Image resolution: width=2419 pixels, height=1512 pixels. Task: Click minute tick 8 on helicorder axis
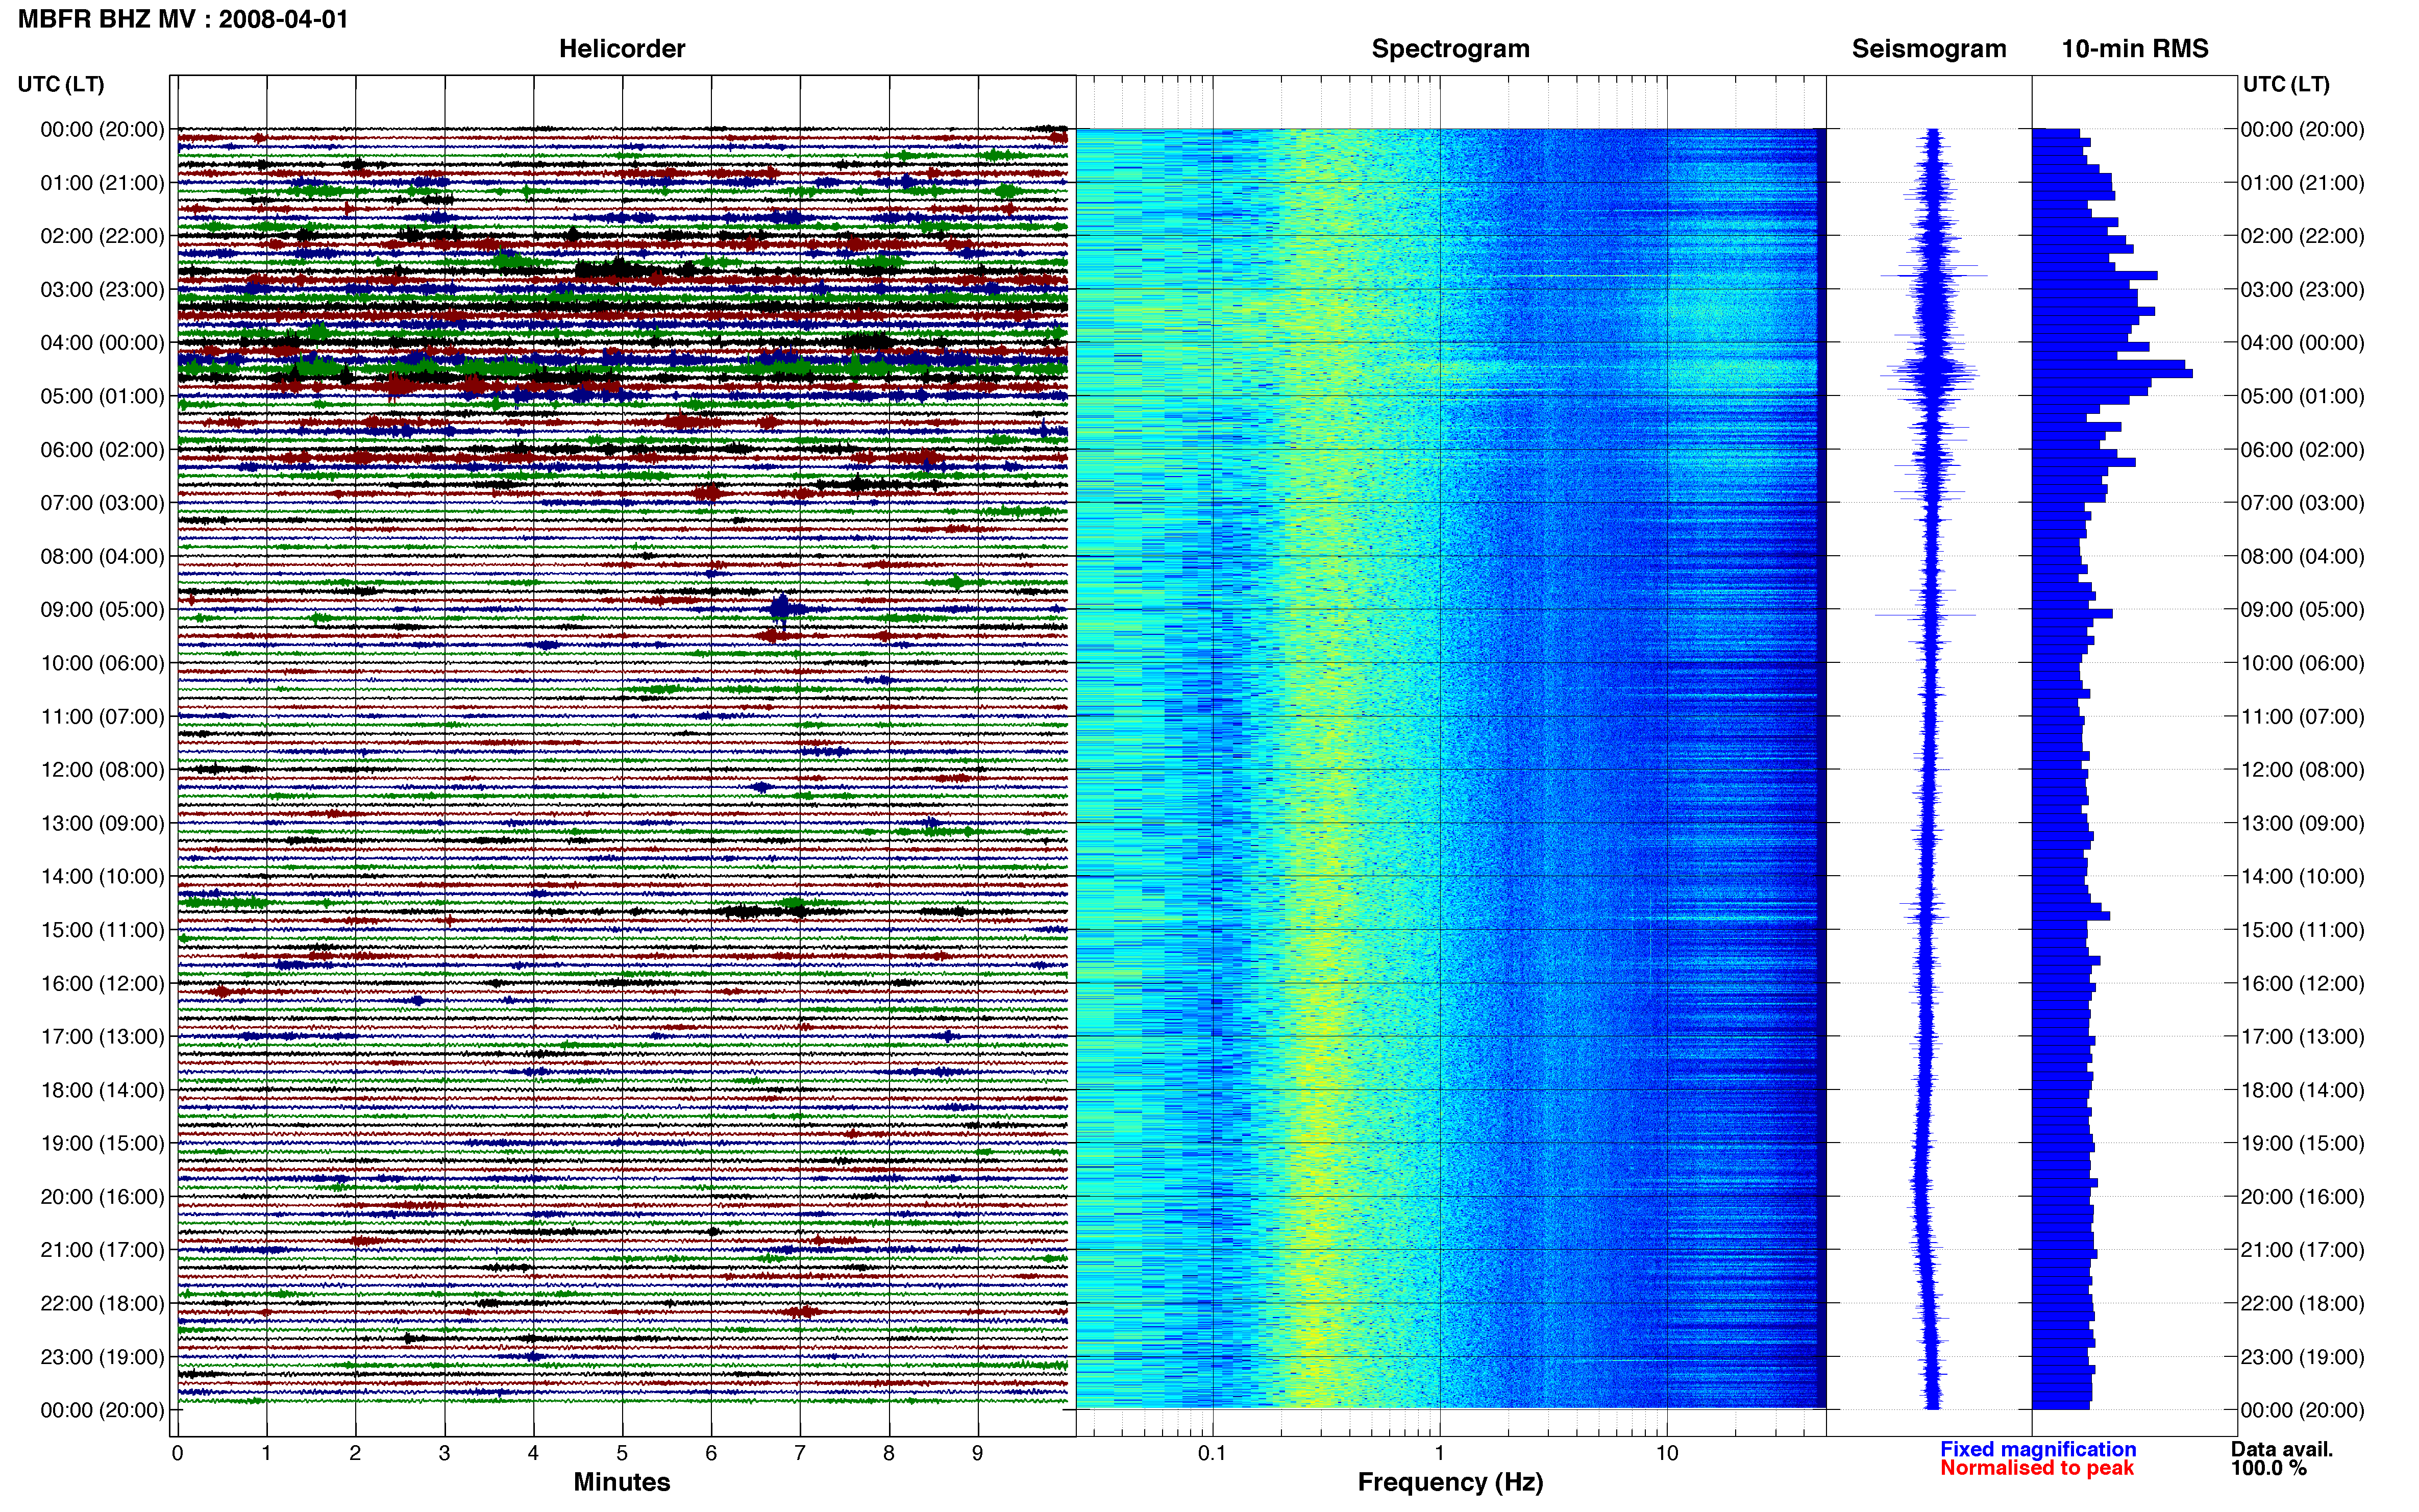(x=889, y=1453)
